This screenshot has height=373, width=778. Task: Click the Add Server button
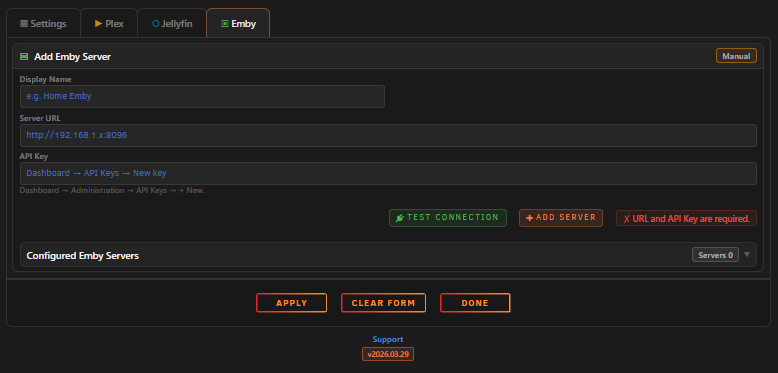tap(561, 218)
